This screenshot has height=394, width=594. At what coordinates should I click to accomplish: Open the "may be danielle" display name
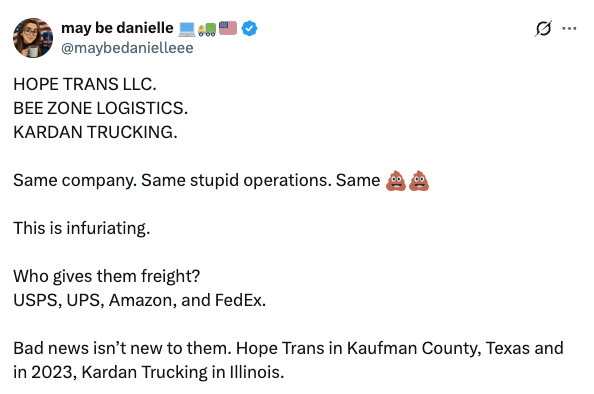pyautogui.click(x=117, y=28)
